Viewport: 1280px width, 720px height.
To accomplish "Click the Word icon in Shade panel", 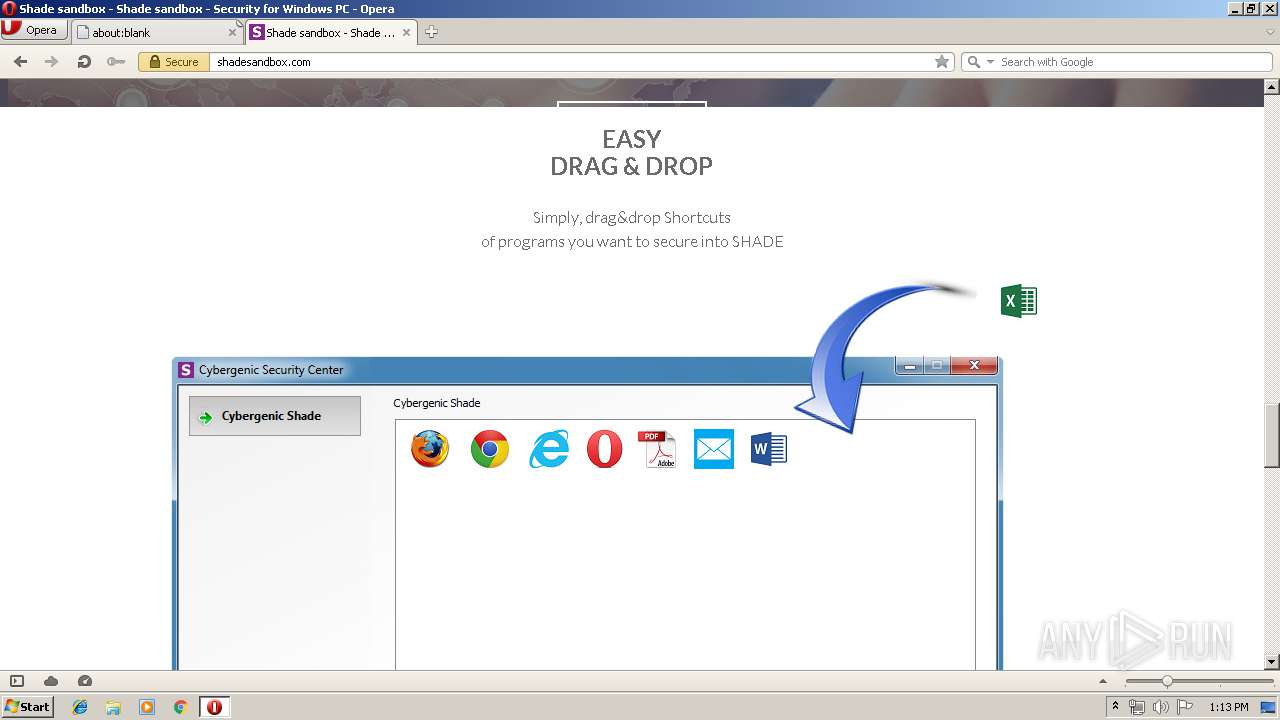I will coord(769,449).
